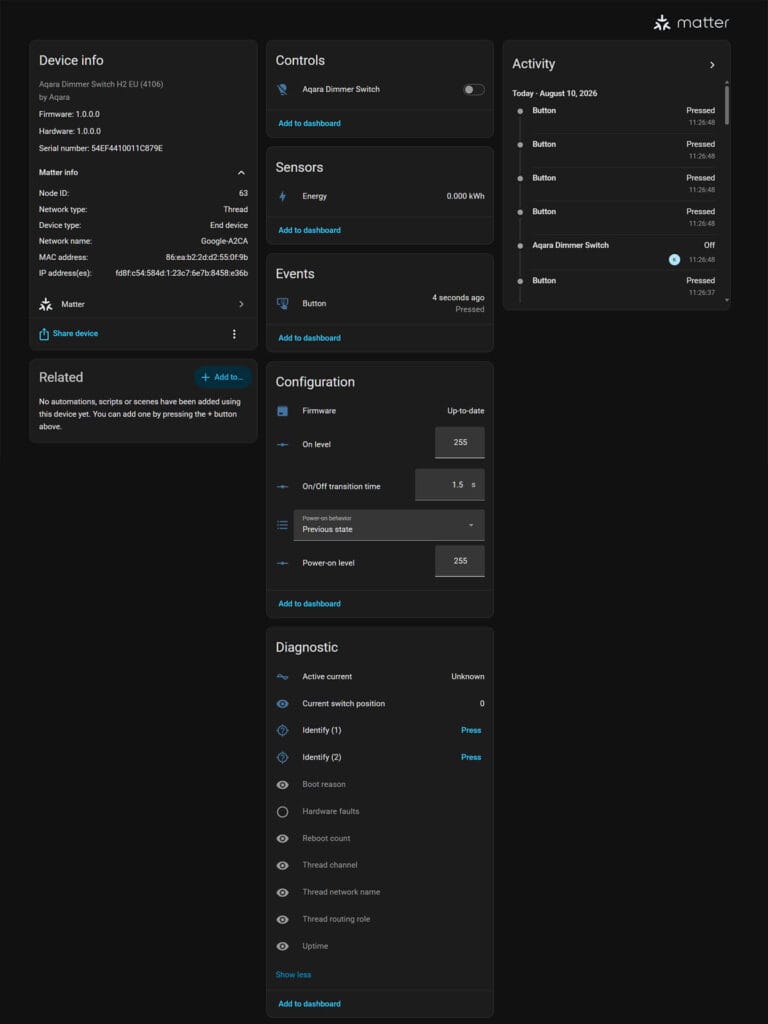Click the Network name Google-A2CA value
Viewport: 768px width, 1024px height.
(x=224, y=241)
